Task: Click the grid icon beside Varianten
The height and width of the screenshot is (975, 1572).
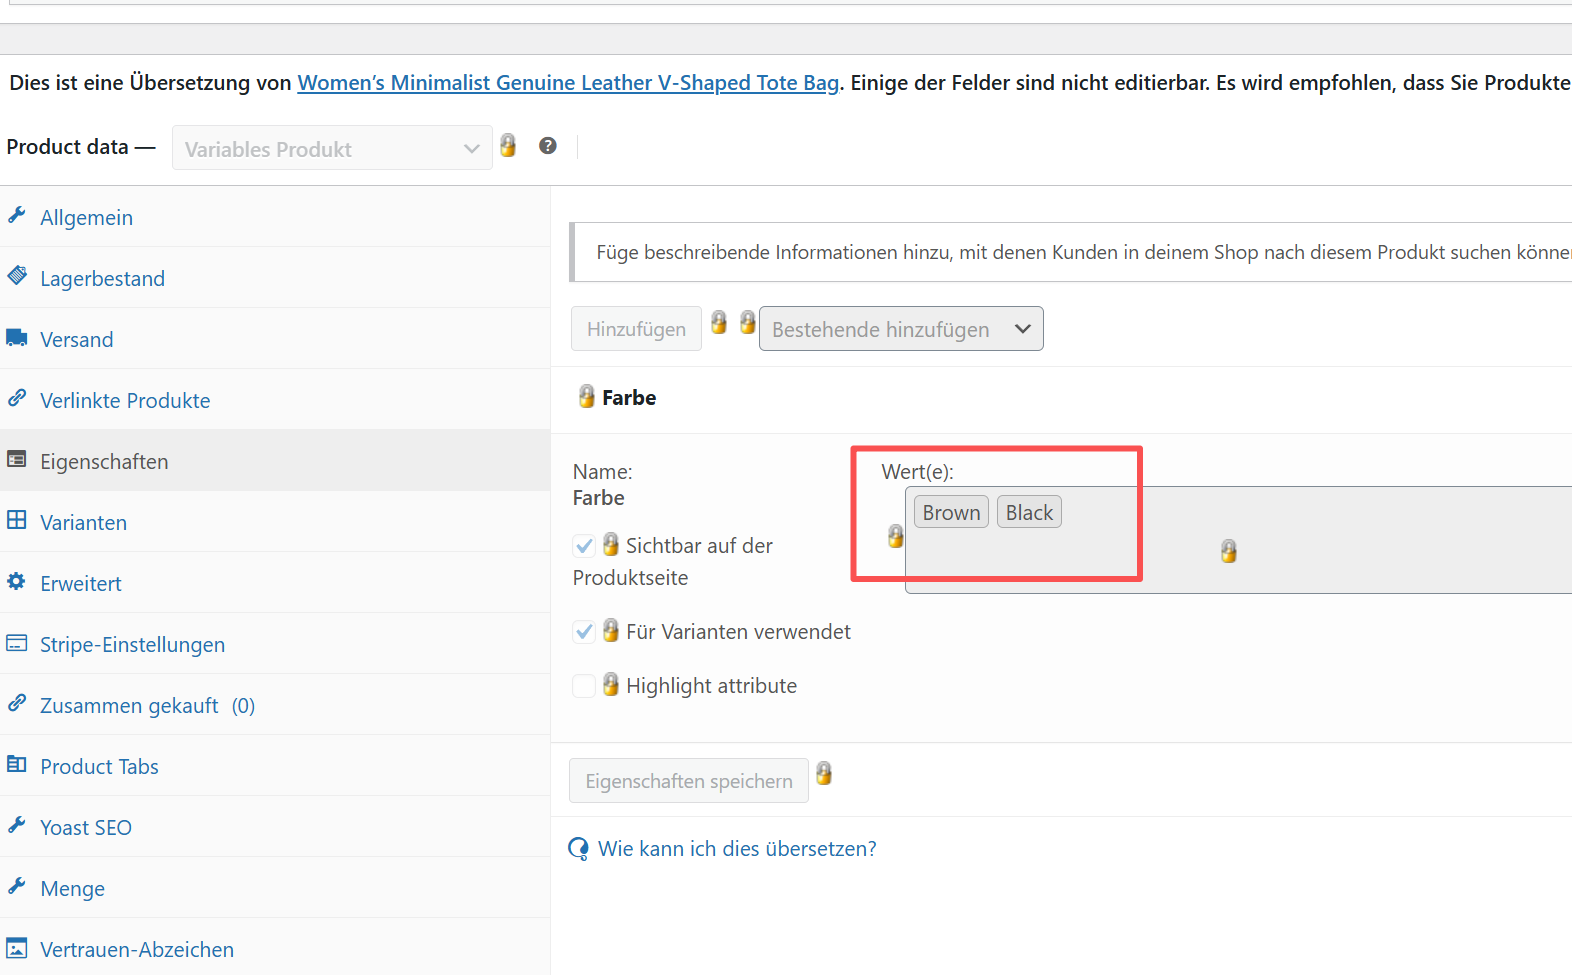Action: [17, 521]
